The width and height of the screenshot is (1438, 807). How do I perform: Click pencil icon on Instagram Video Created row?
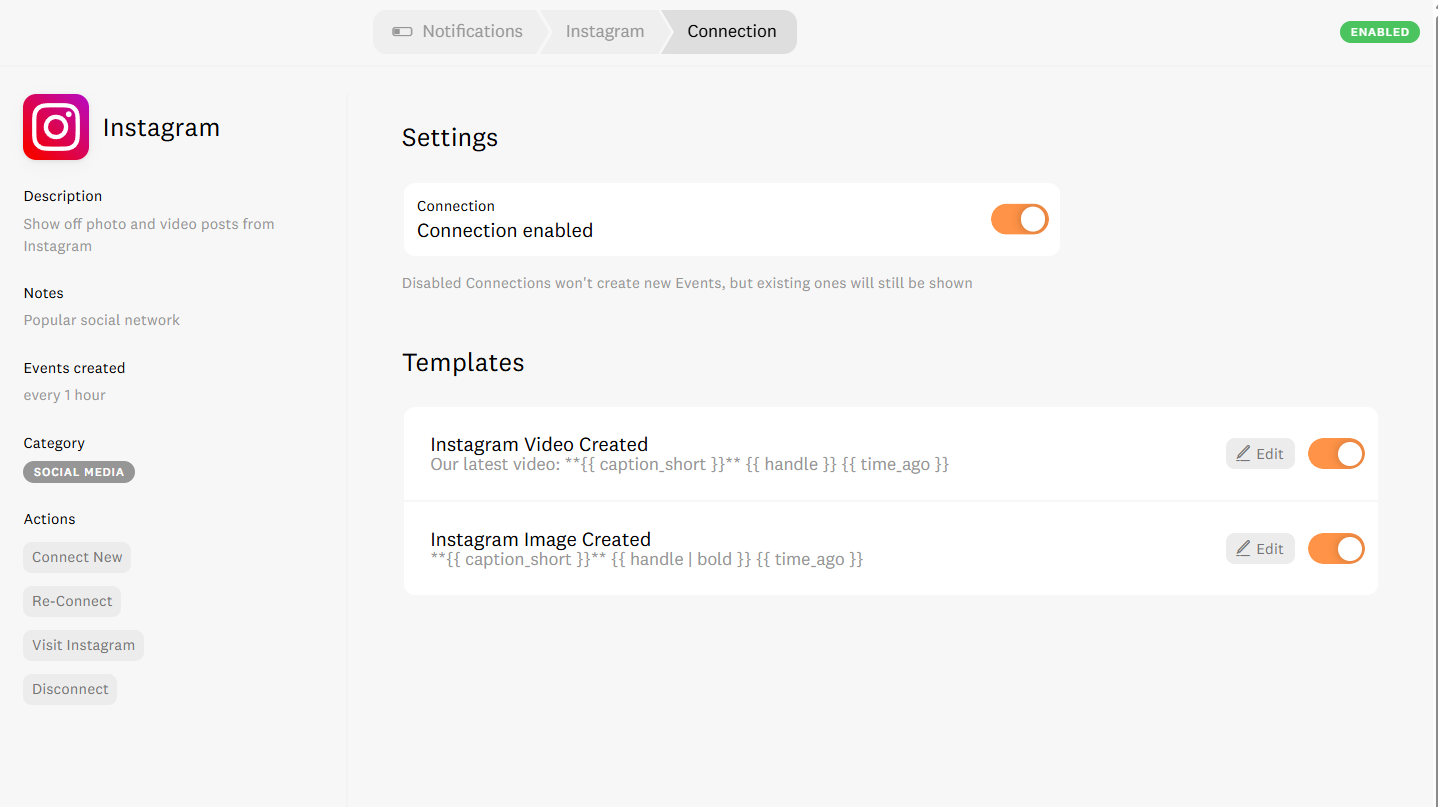1243,454
